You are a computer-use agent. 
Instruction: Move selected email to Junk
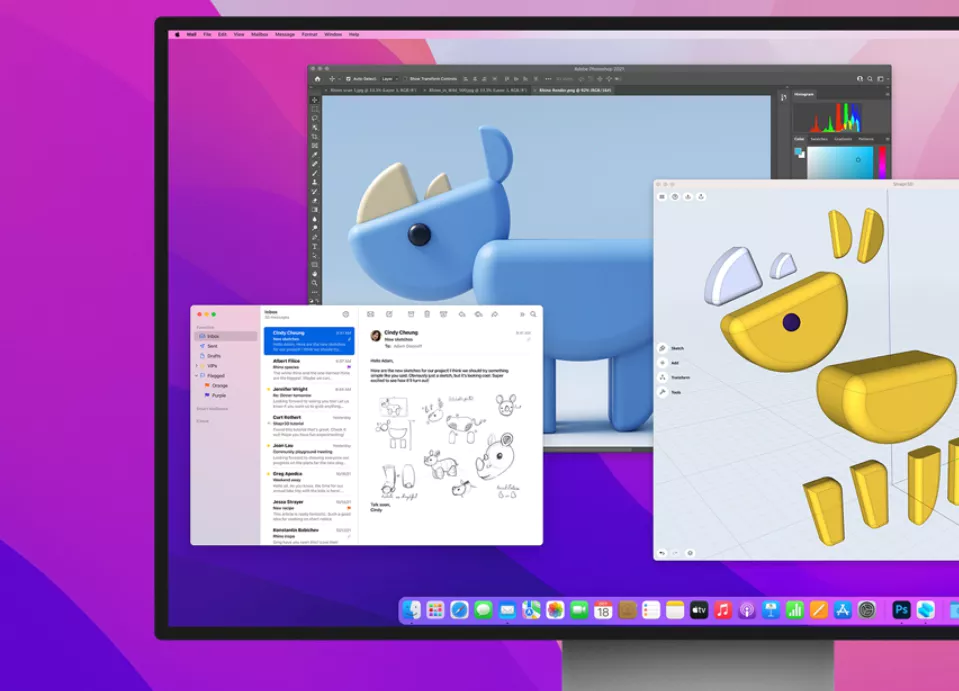[444, 314]
